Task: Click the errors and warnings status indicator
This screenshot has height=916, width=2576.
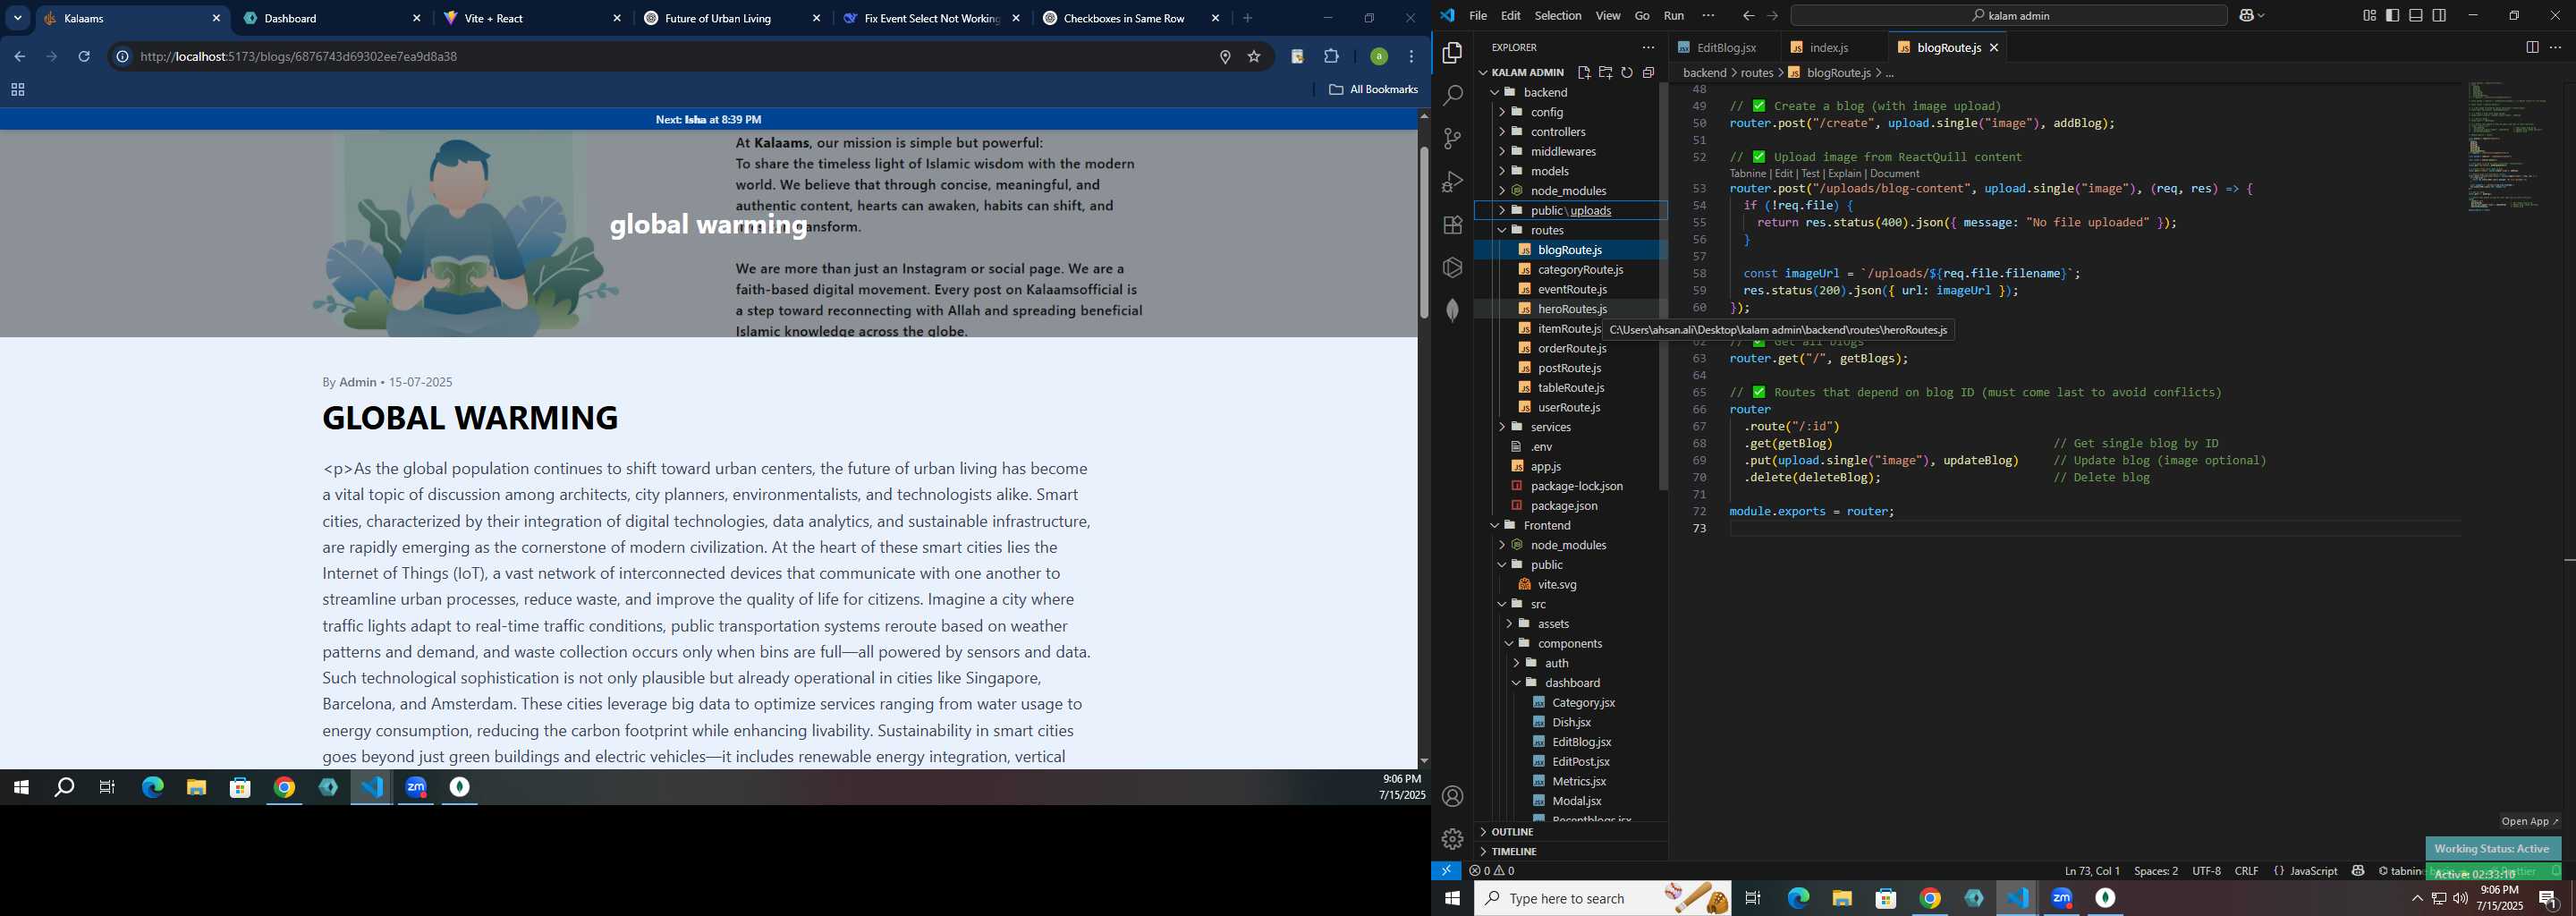Action: coord(1492,871)
